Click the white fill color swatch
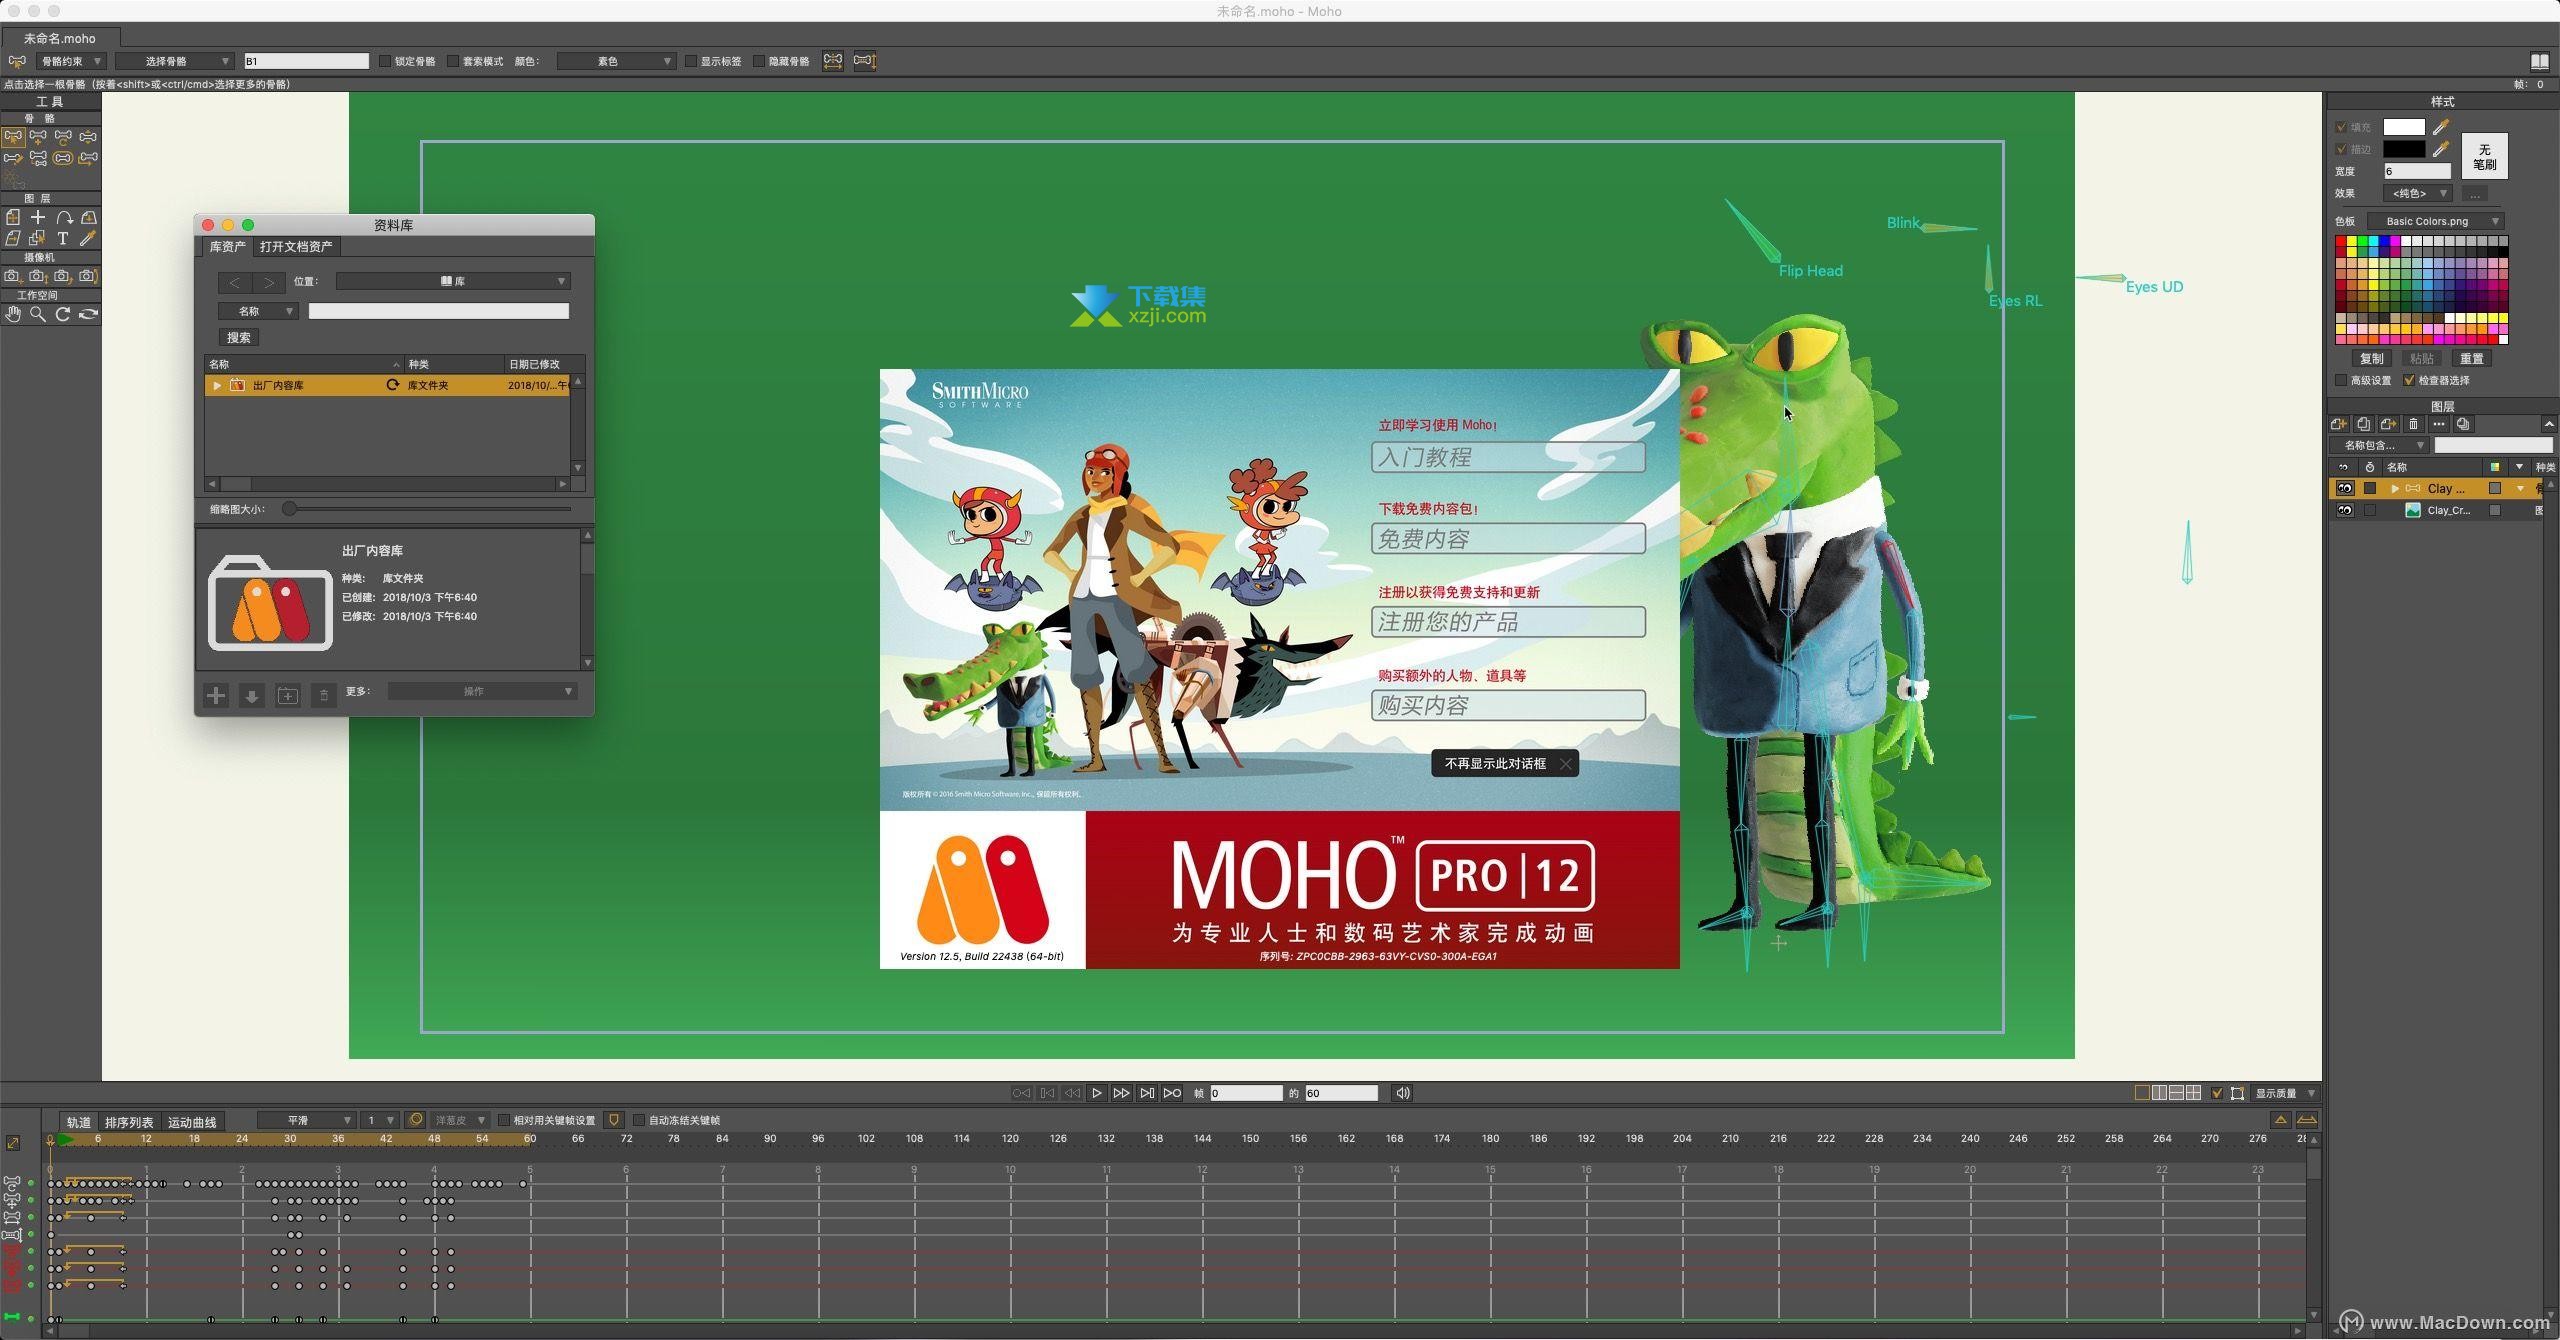The width and height of the screenshot is (2560, 1340). (2404, 127)
